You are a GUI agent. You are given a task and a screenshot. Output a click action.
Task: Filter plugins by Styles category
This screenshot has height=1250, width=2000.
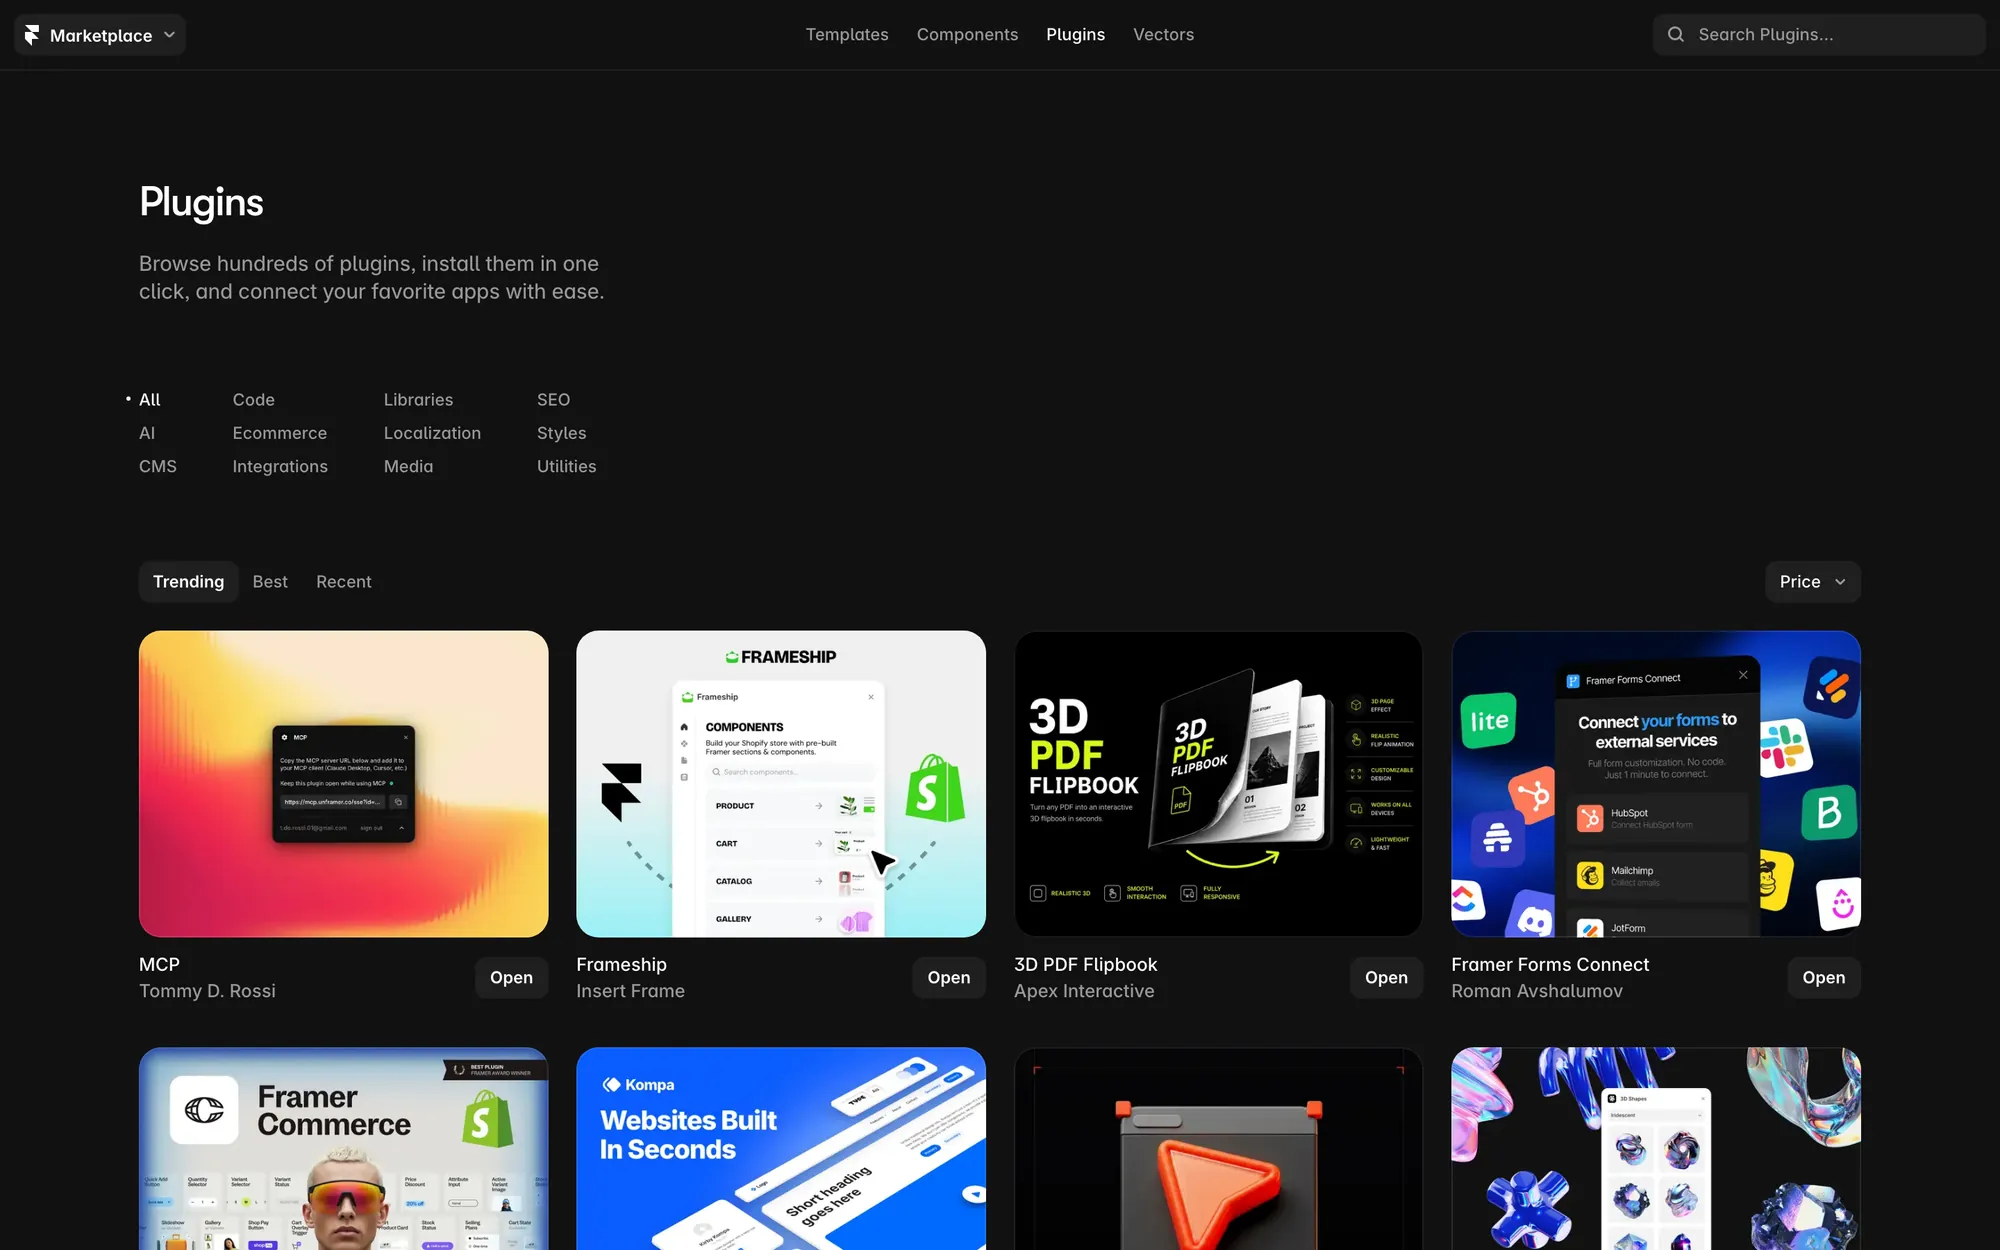[561, 433]
